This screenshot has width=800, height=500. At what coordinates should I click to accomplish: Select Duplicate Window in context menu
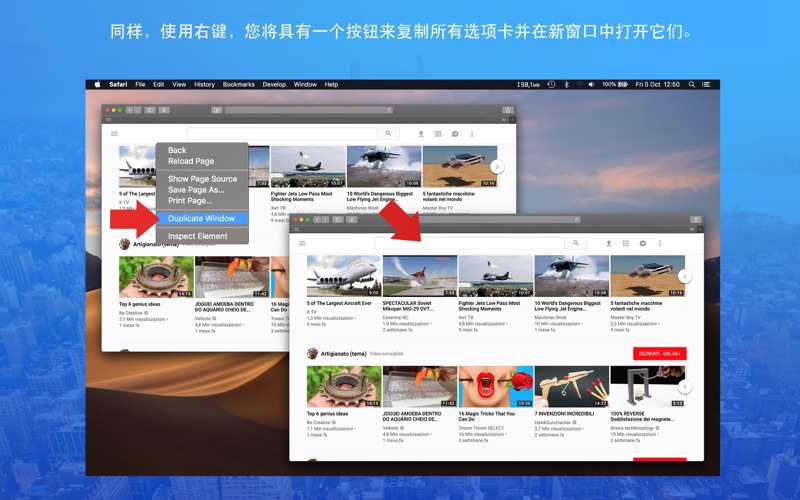click(202, 218)
